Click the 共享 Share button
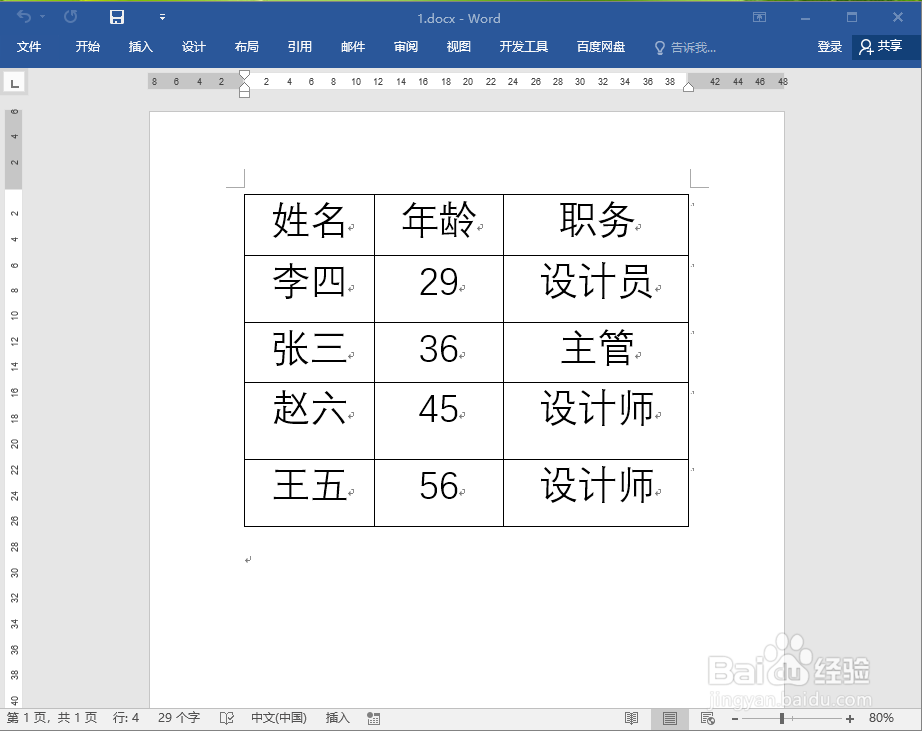This screenshot has width=922, height=731. tap(884, 46)
